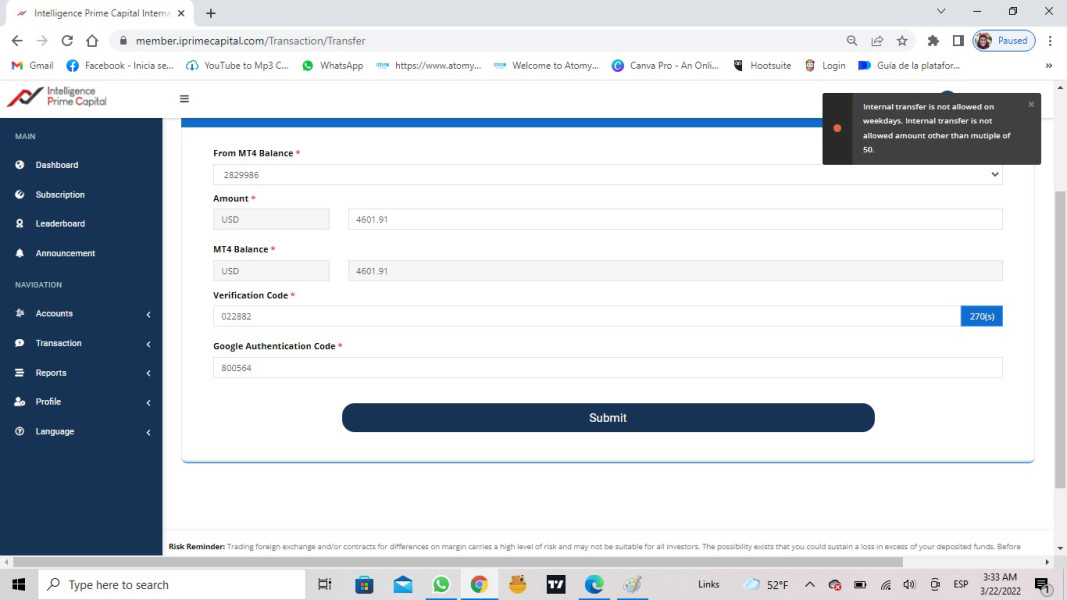Click the 270(s) verification countdown button
Image resolution: width=1067 pixels, height=600 pixels.
point(981,316)
